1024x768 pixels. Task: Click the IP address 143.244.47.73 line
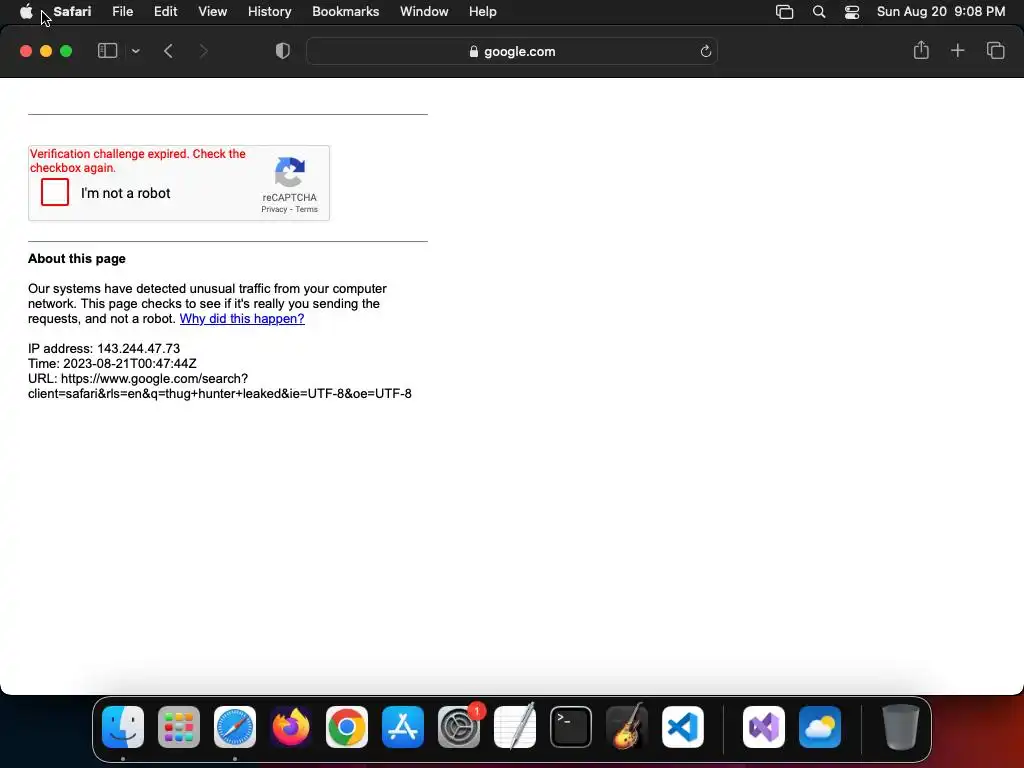[x=104, y=349]
